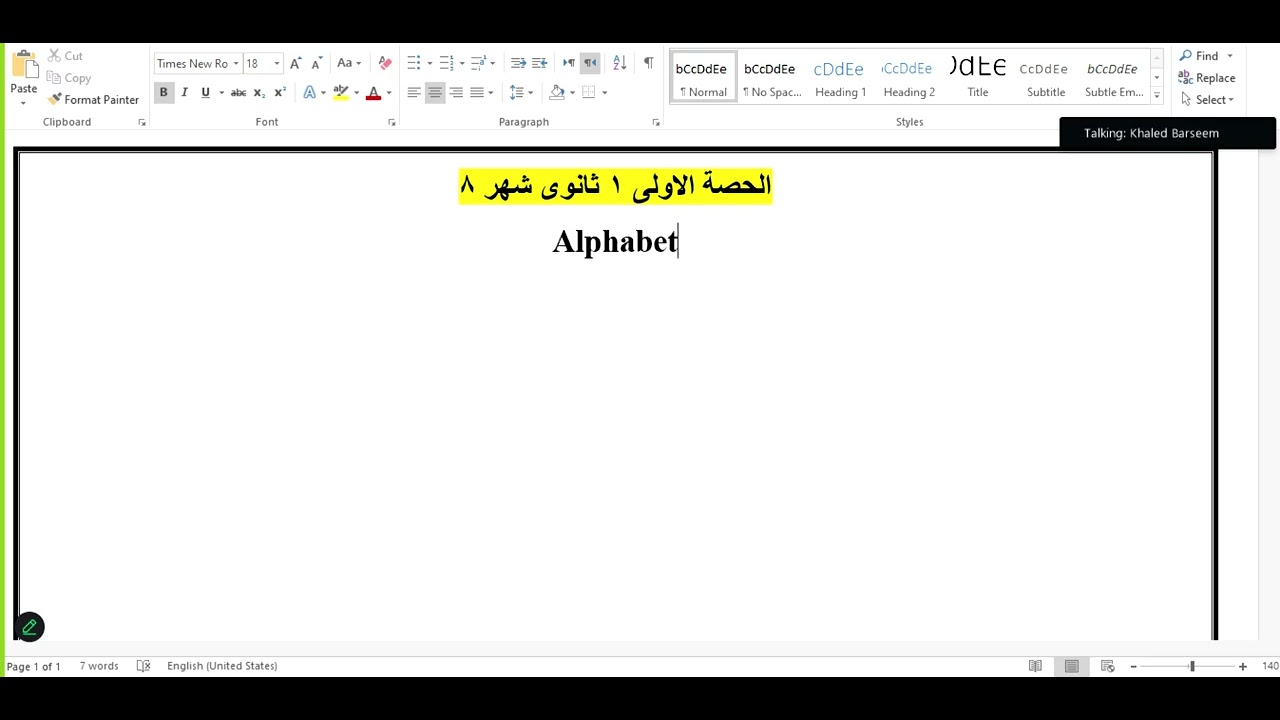Align text to the right
1280x720 pixels.
click(x=456, y=92)
